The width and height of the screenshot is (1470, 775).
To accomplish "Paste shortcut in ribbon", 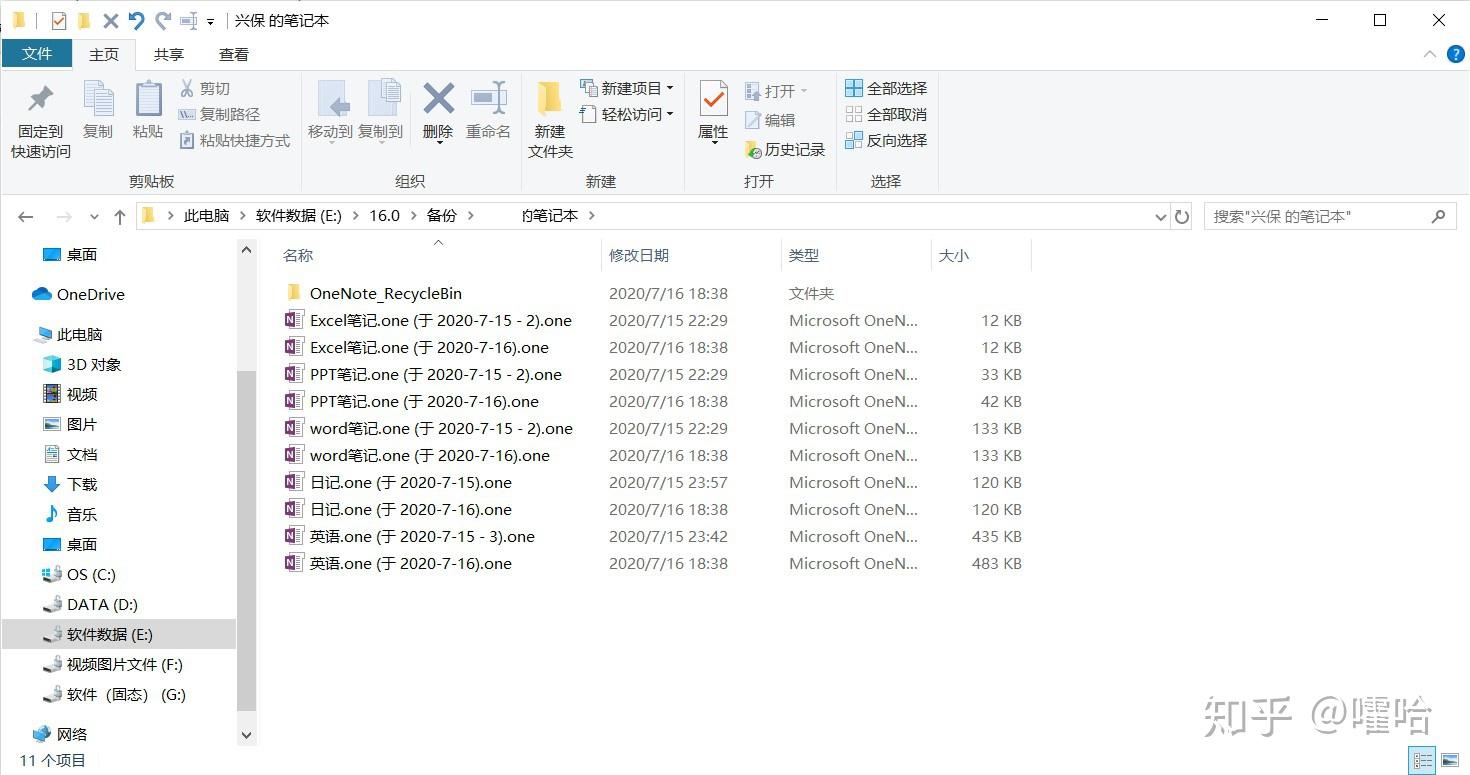I will [234, 141].
